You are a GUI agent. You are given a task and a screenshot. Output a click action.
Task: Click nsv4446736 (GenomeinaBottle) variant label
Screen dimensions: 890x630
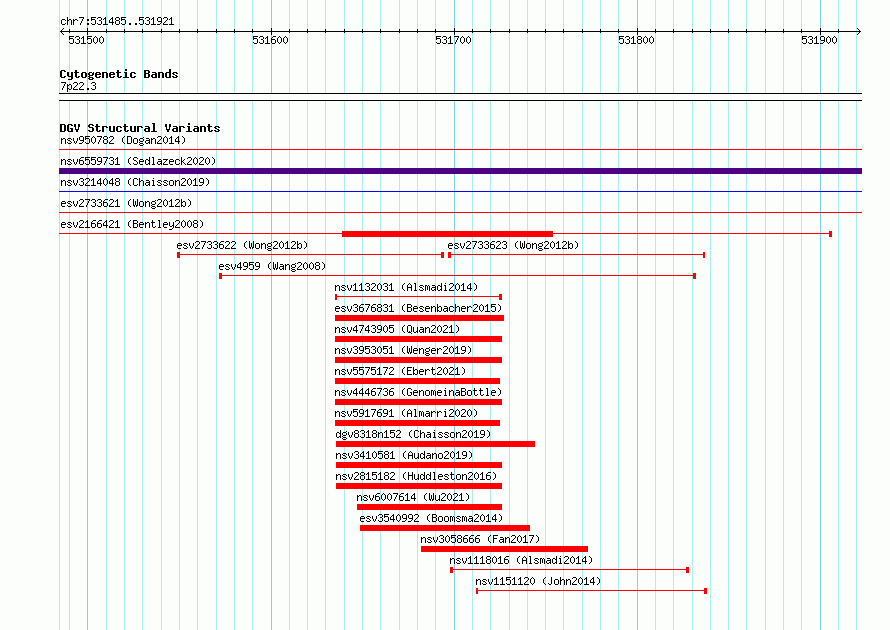click(x=418, y=392)
